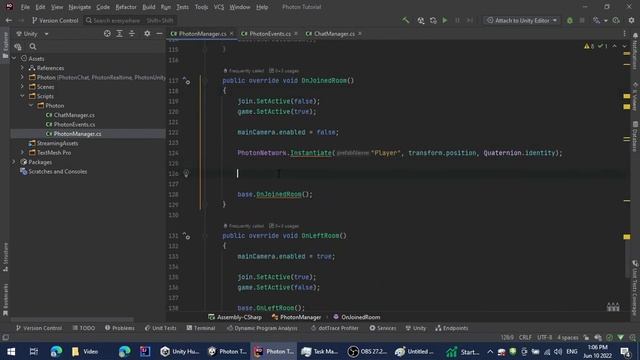Viewport: 640px width, 360px height.
Task: Open the Unit Tests tool window
Action: pyautogui.click(x=160, y=328)
